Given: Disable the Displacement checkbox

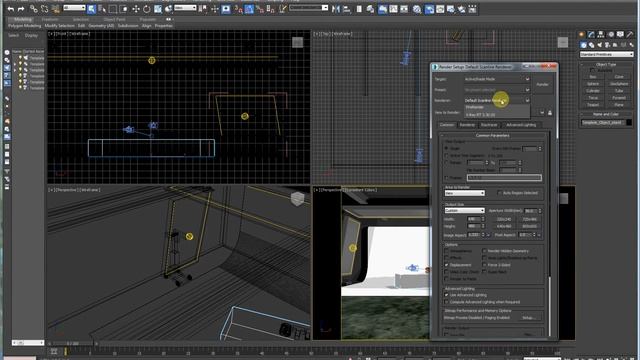Looking at the screenshot, I should pyautogui.click(x=447, y=265).
